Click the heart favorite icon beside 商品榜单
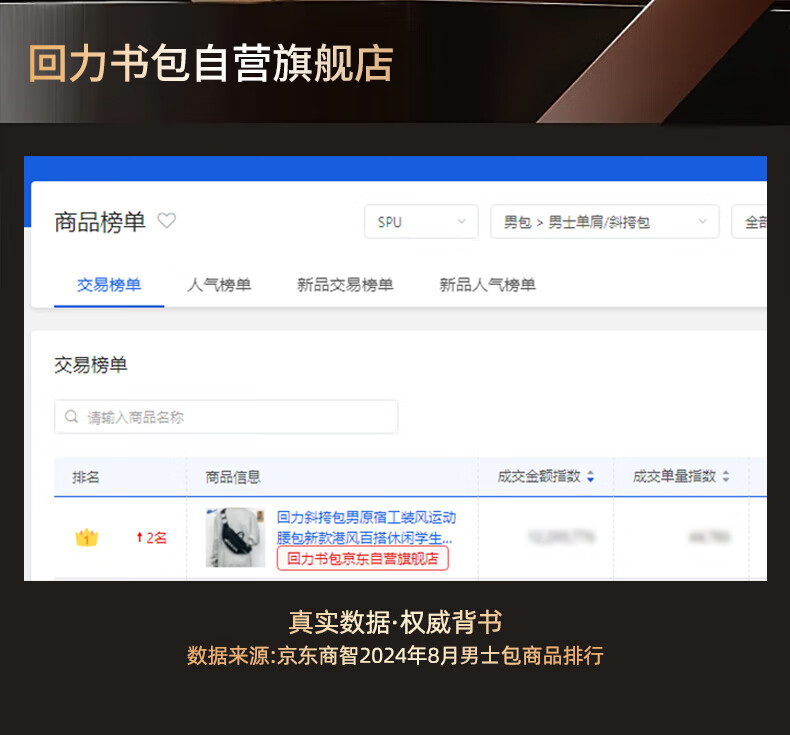790x735 pixels. click(167, 221)
